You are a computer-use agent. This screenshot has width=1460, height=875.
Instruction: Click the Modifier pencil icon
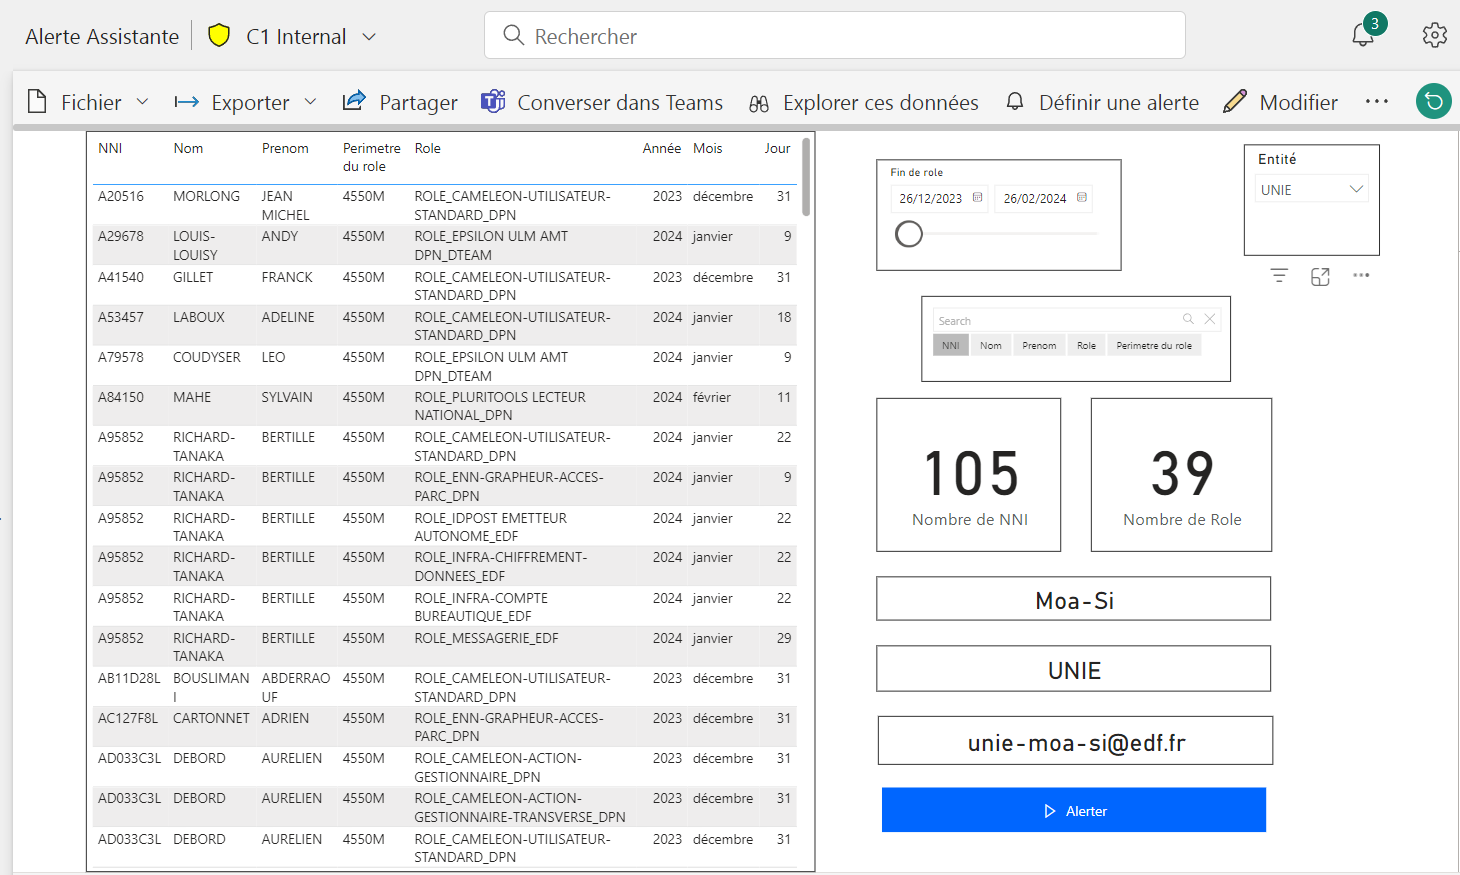[x=1235, y=101]
